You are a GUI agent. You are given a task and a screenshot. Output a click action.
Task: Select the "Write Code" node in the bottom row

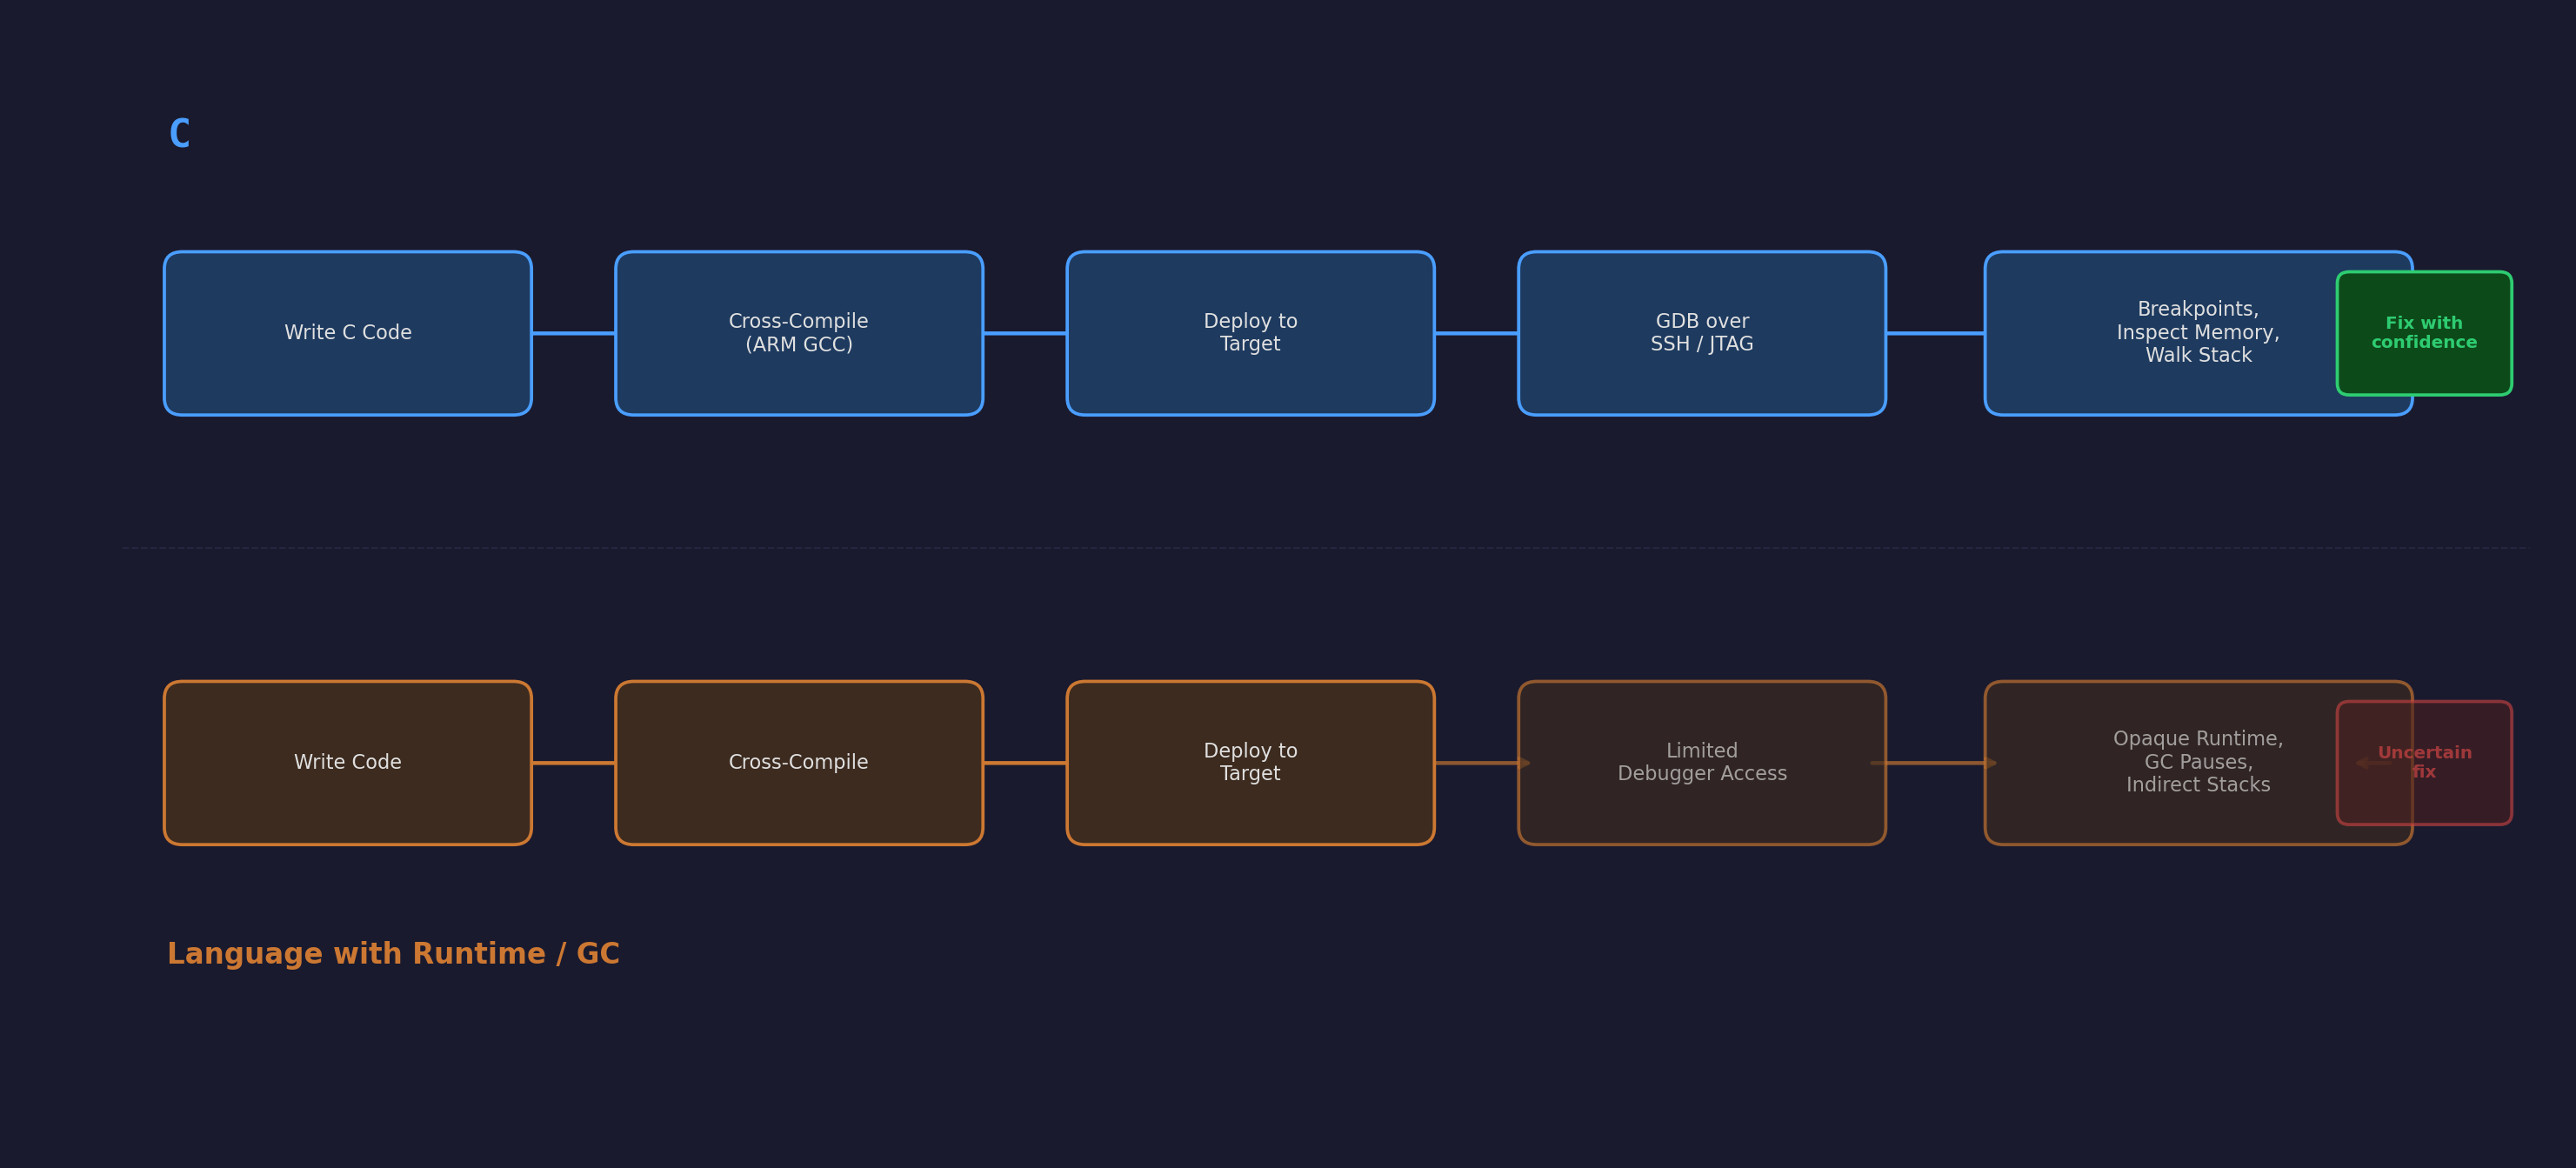coord(347,761)
